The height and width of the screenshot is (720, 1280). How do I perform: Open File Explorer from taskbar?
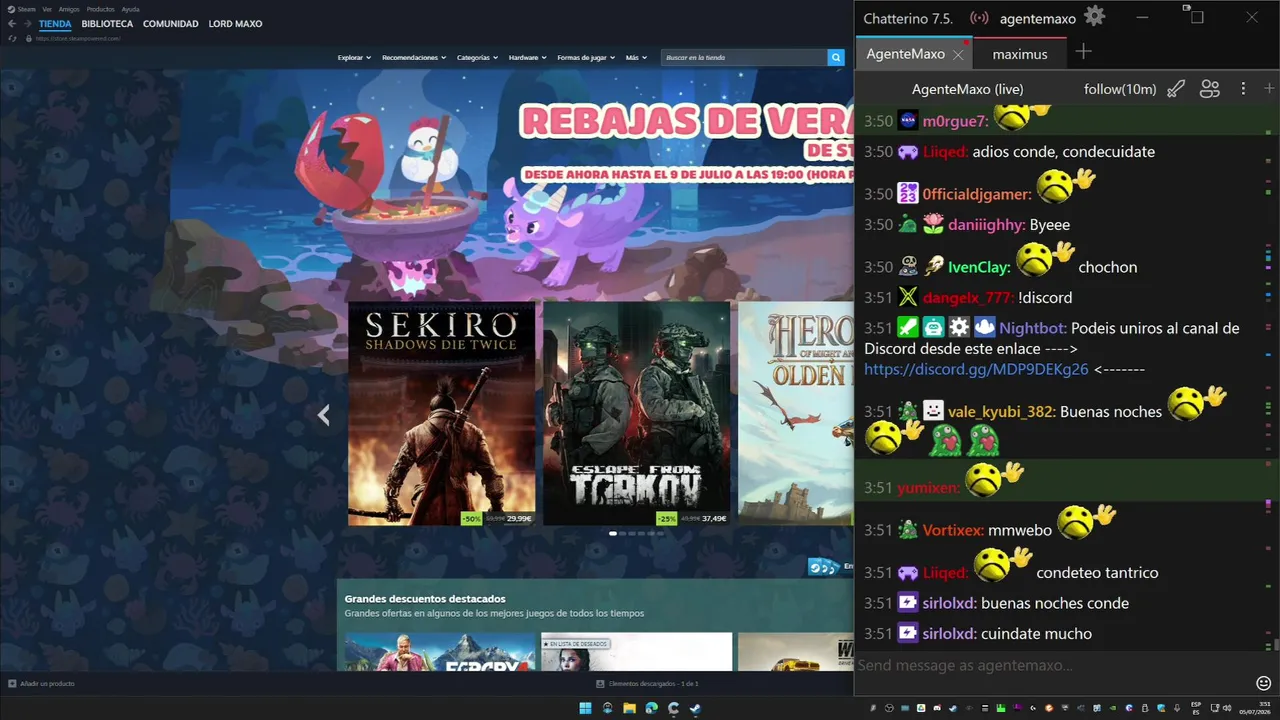click(629, 708)
